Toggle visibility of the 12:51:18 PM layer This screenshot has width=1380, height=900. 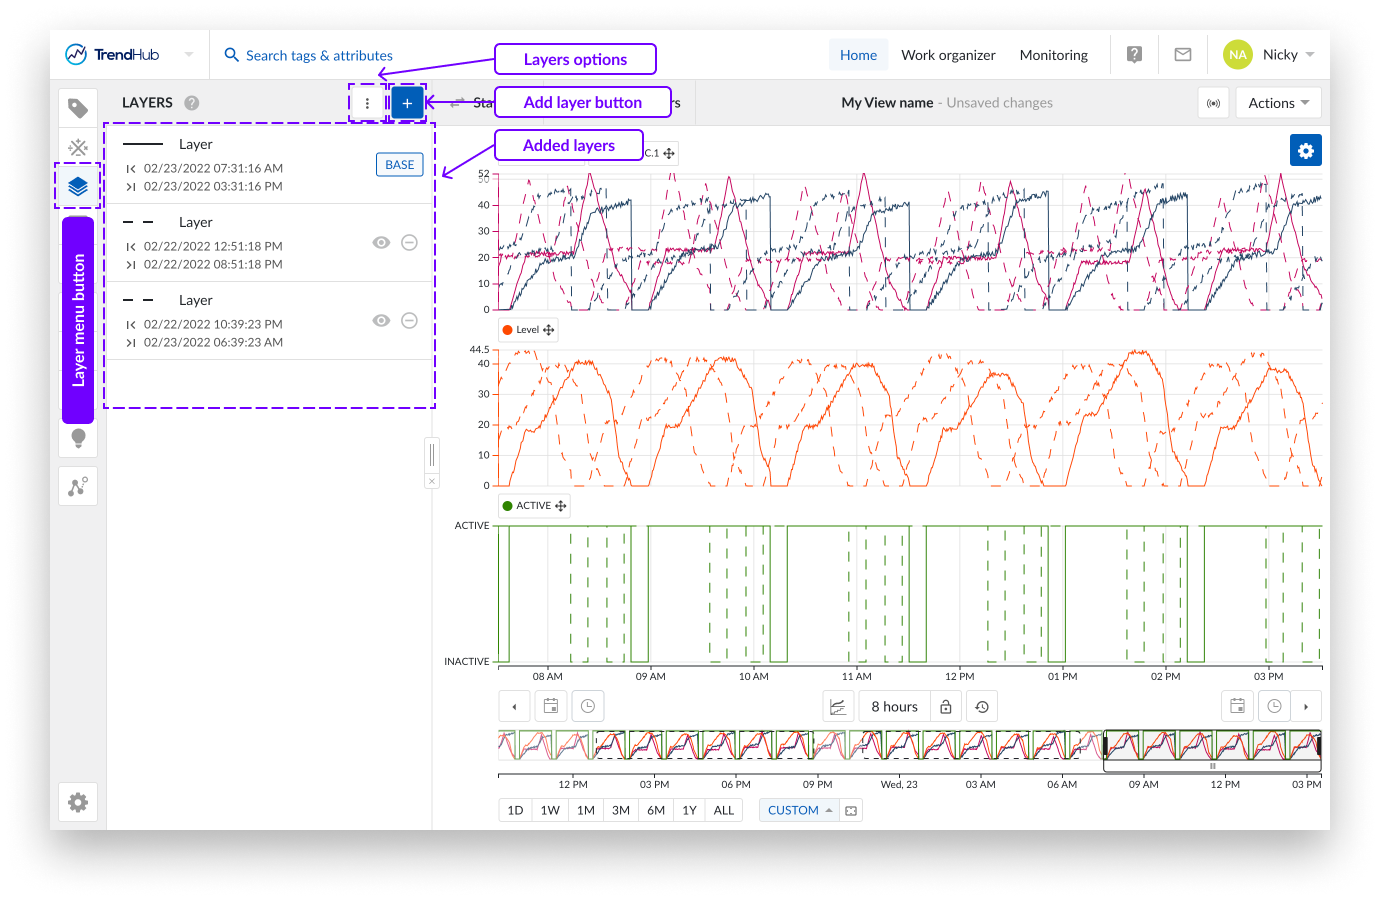[x=381, y=243]
